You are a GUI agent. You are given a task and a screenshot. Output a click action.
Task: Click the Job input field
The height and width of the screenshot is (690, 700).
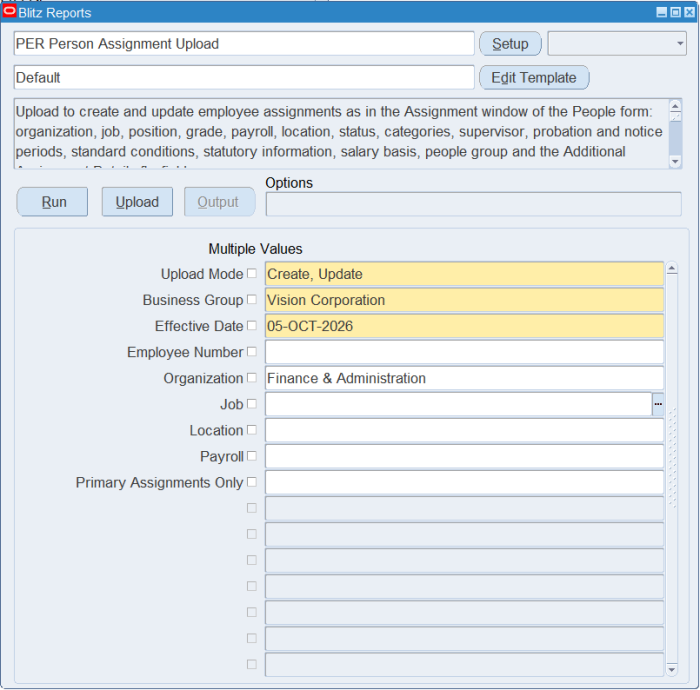pos(458,404)
